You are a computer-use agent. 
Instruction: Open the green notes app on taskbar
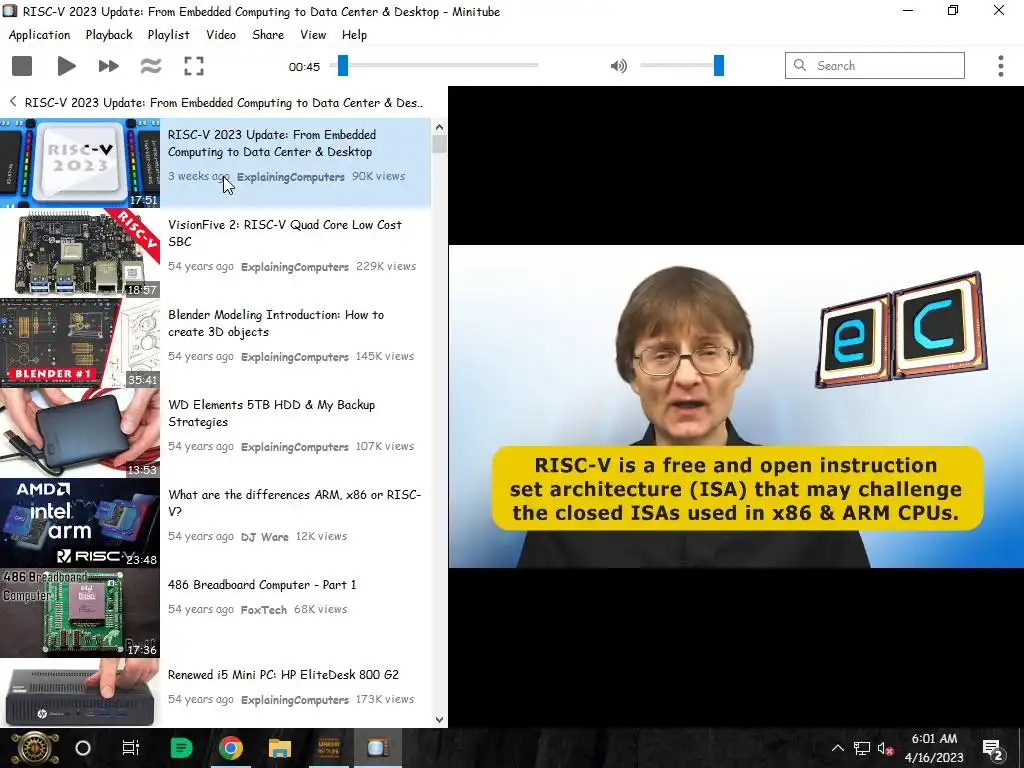click(181, 748)
